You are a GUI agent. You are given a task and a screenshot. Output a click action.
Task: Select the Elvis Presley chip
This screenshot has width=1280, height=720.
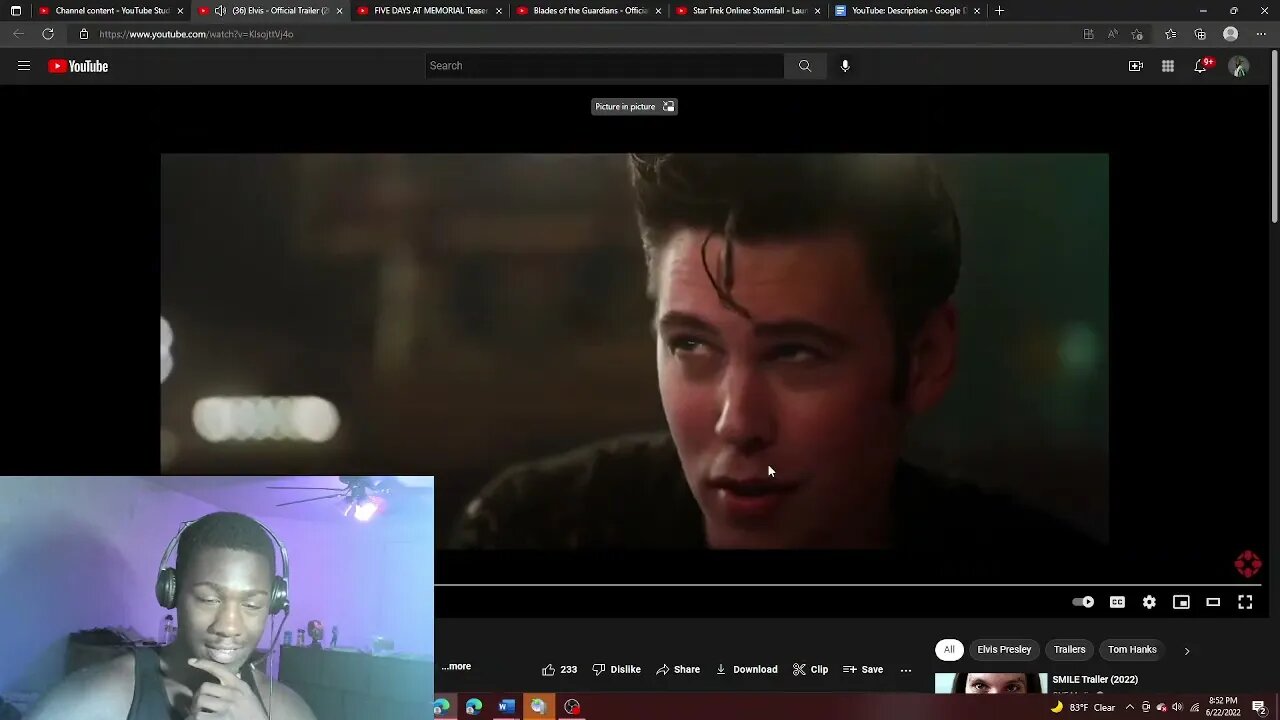(x=1004, y=650)
